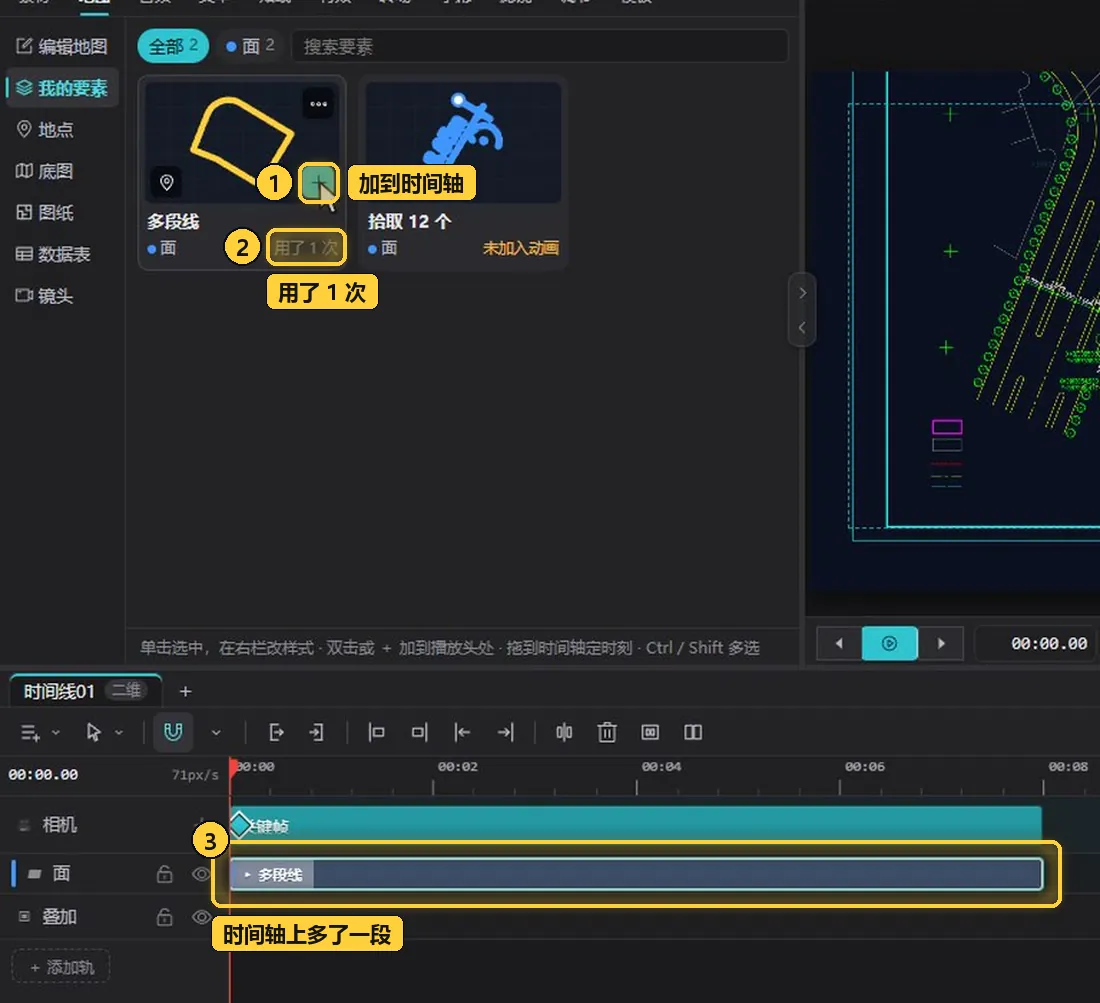Add 多段线 to timeline with its plus button

pos(318,183)
